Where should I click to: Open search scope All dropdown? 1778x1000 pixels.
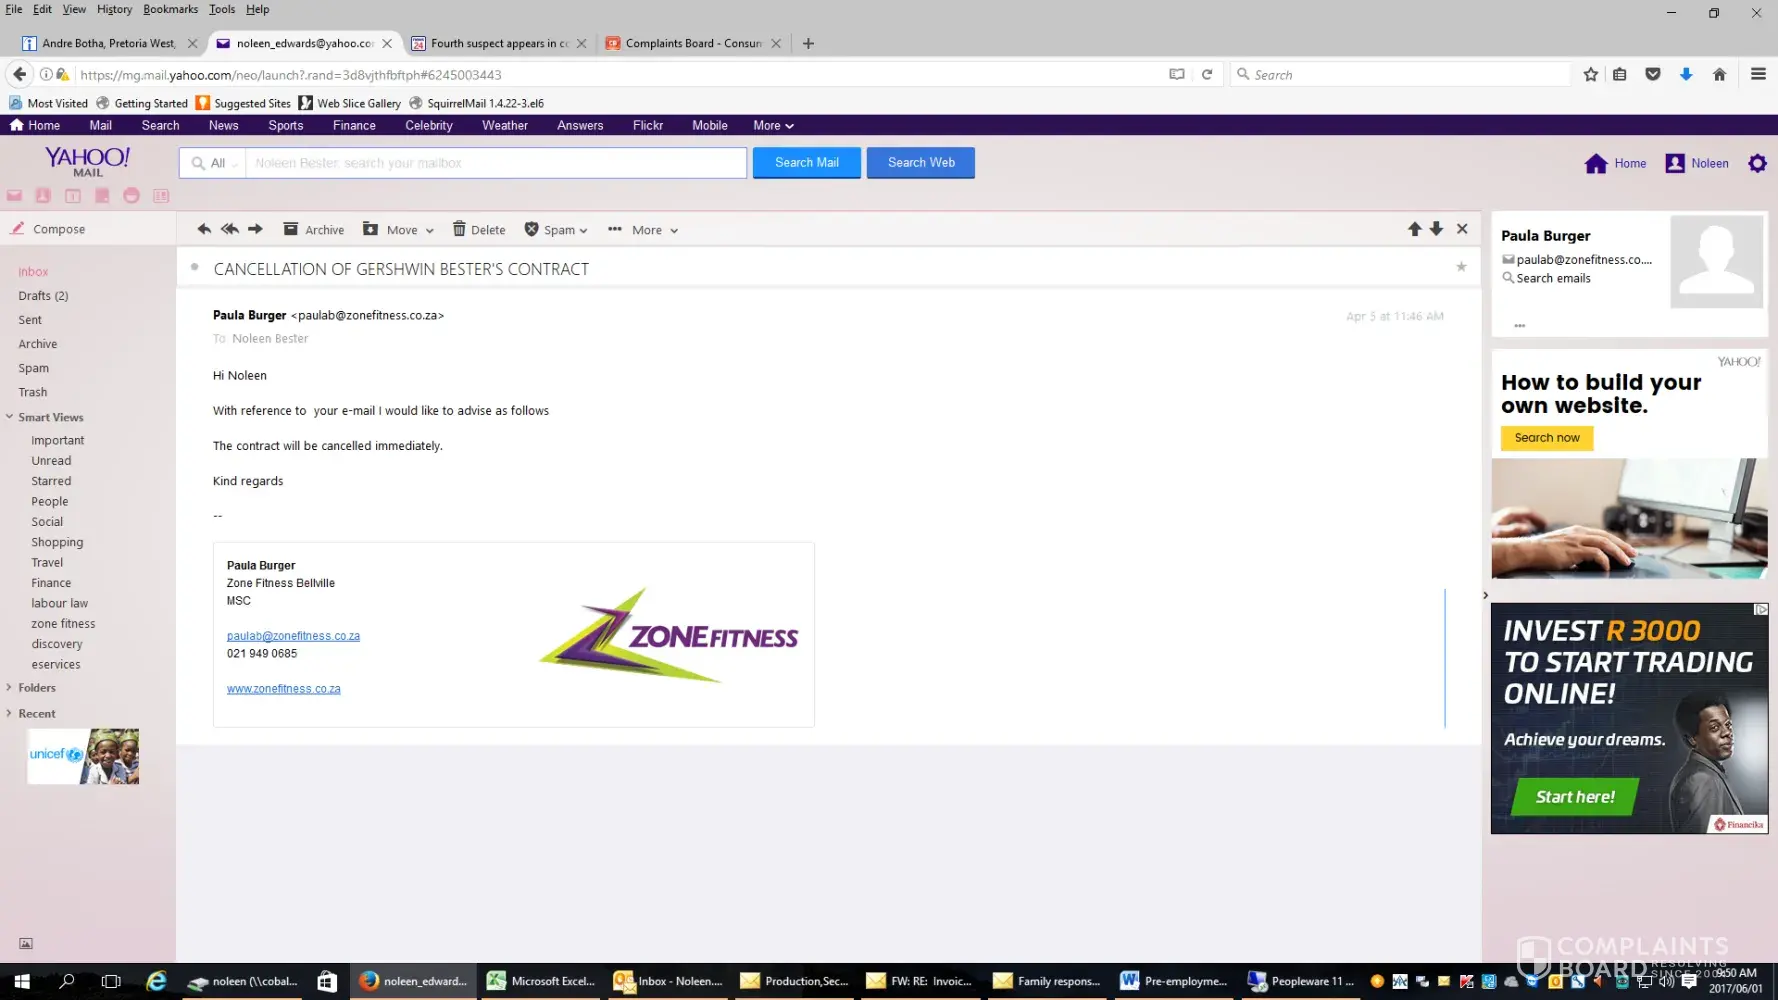pos(214,163)
